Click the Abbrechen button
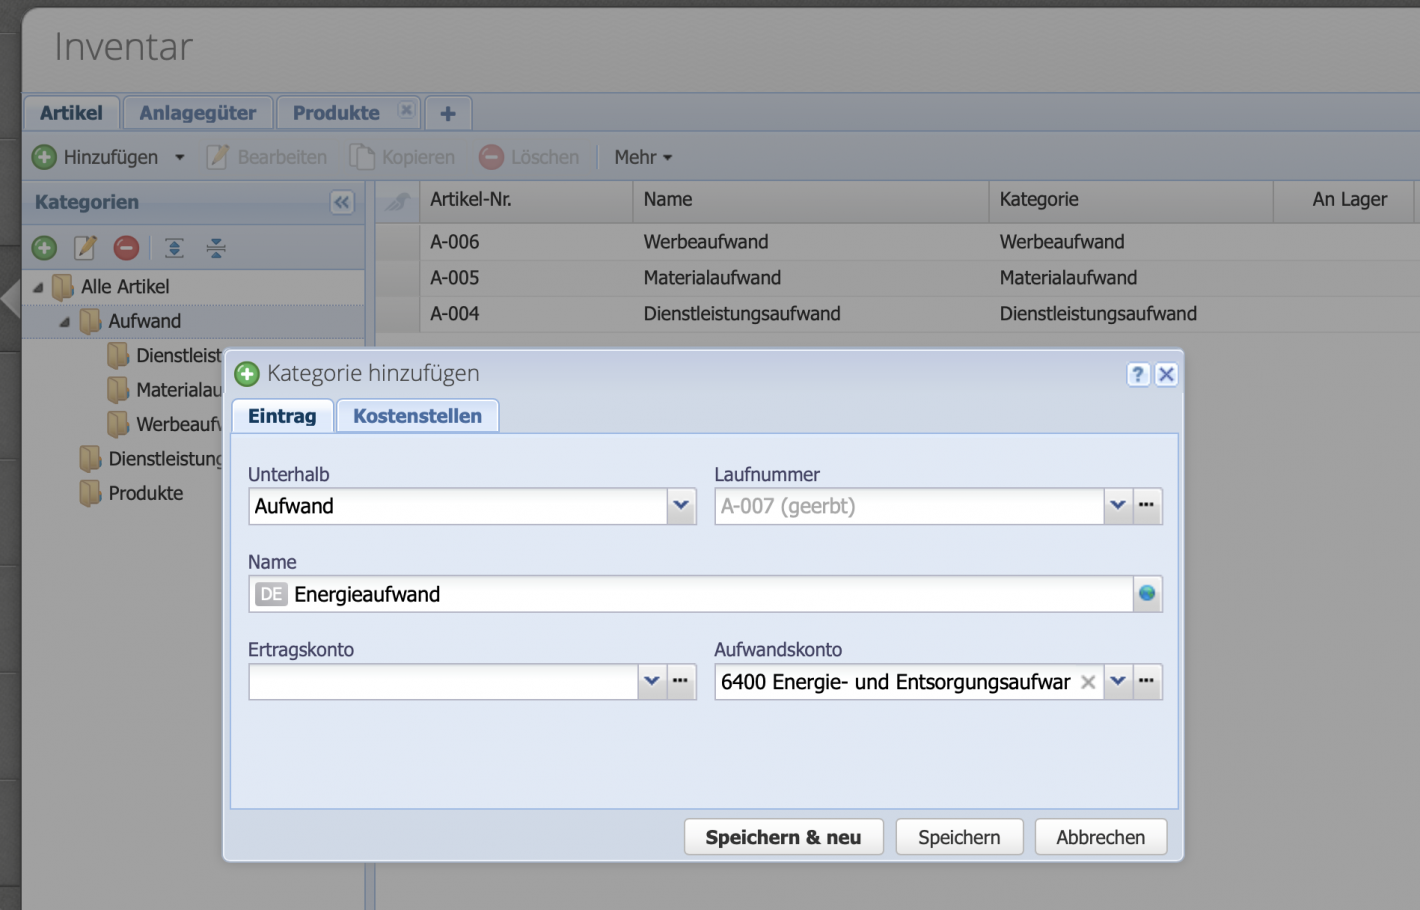The width and height of the screenshot is (1420, 910). pyautogui.click(x=1100, y=837)
